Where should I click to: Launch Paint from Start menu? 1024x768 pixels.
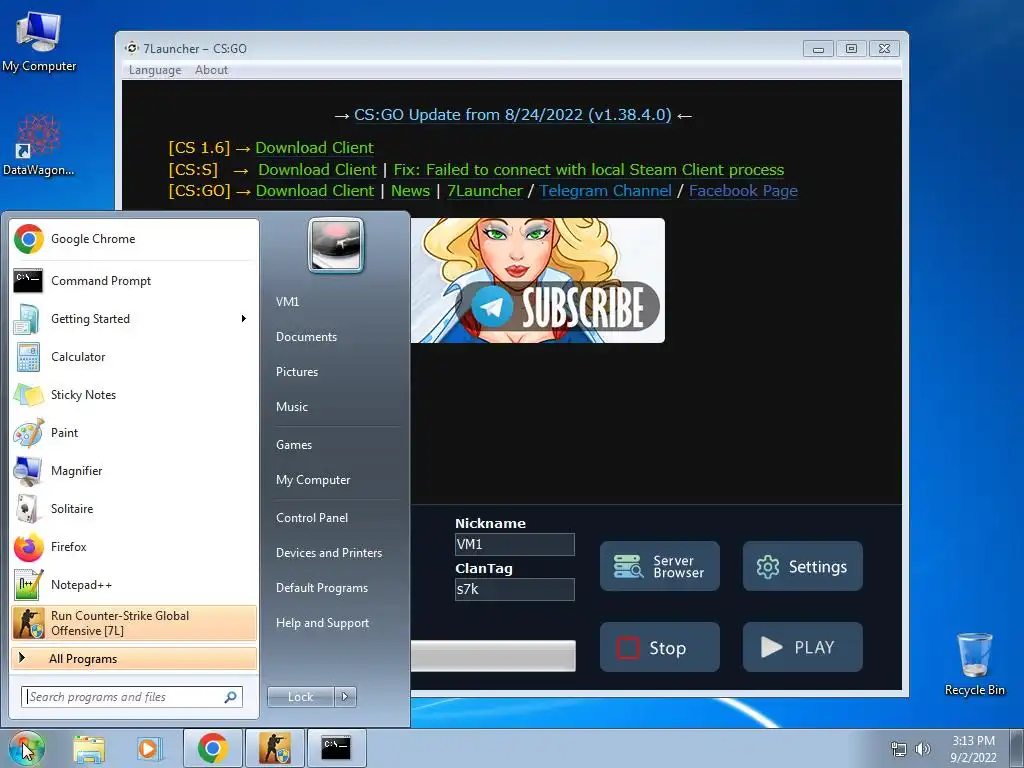point(134,432)
